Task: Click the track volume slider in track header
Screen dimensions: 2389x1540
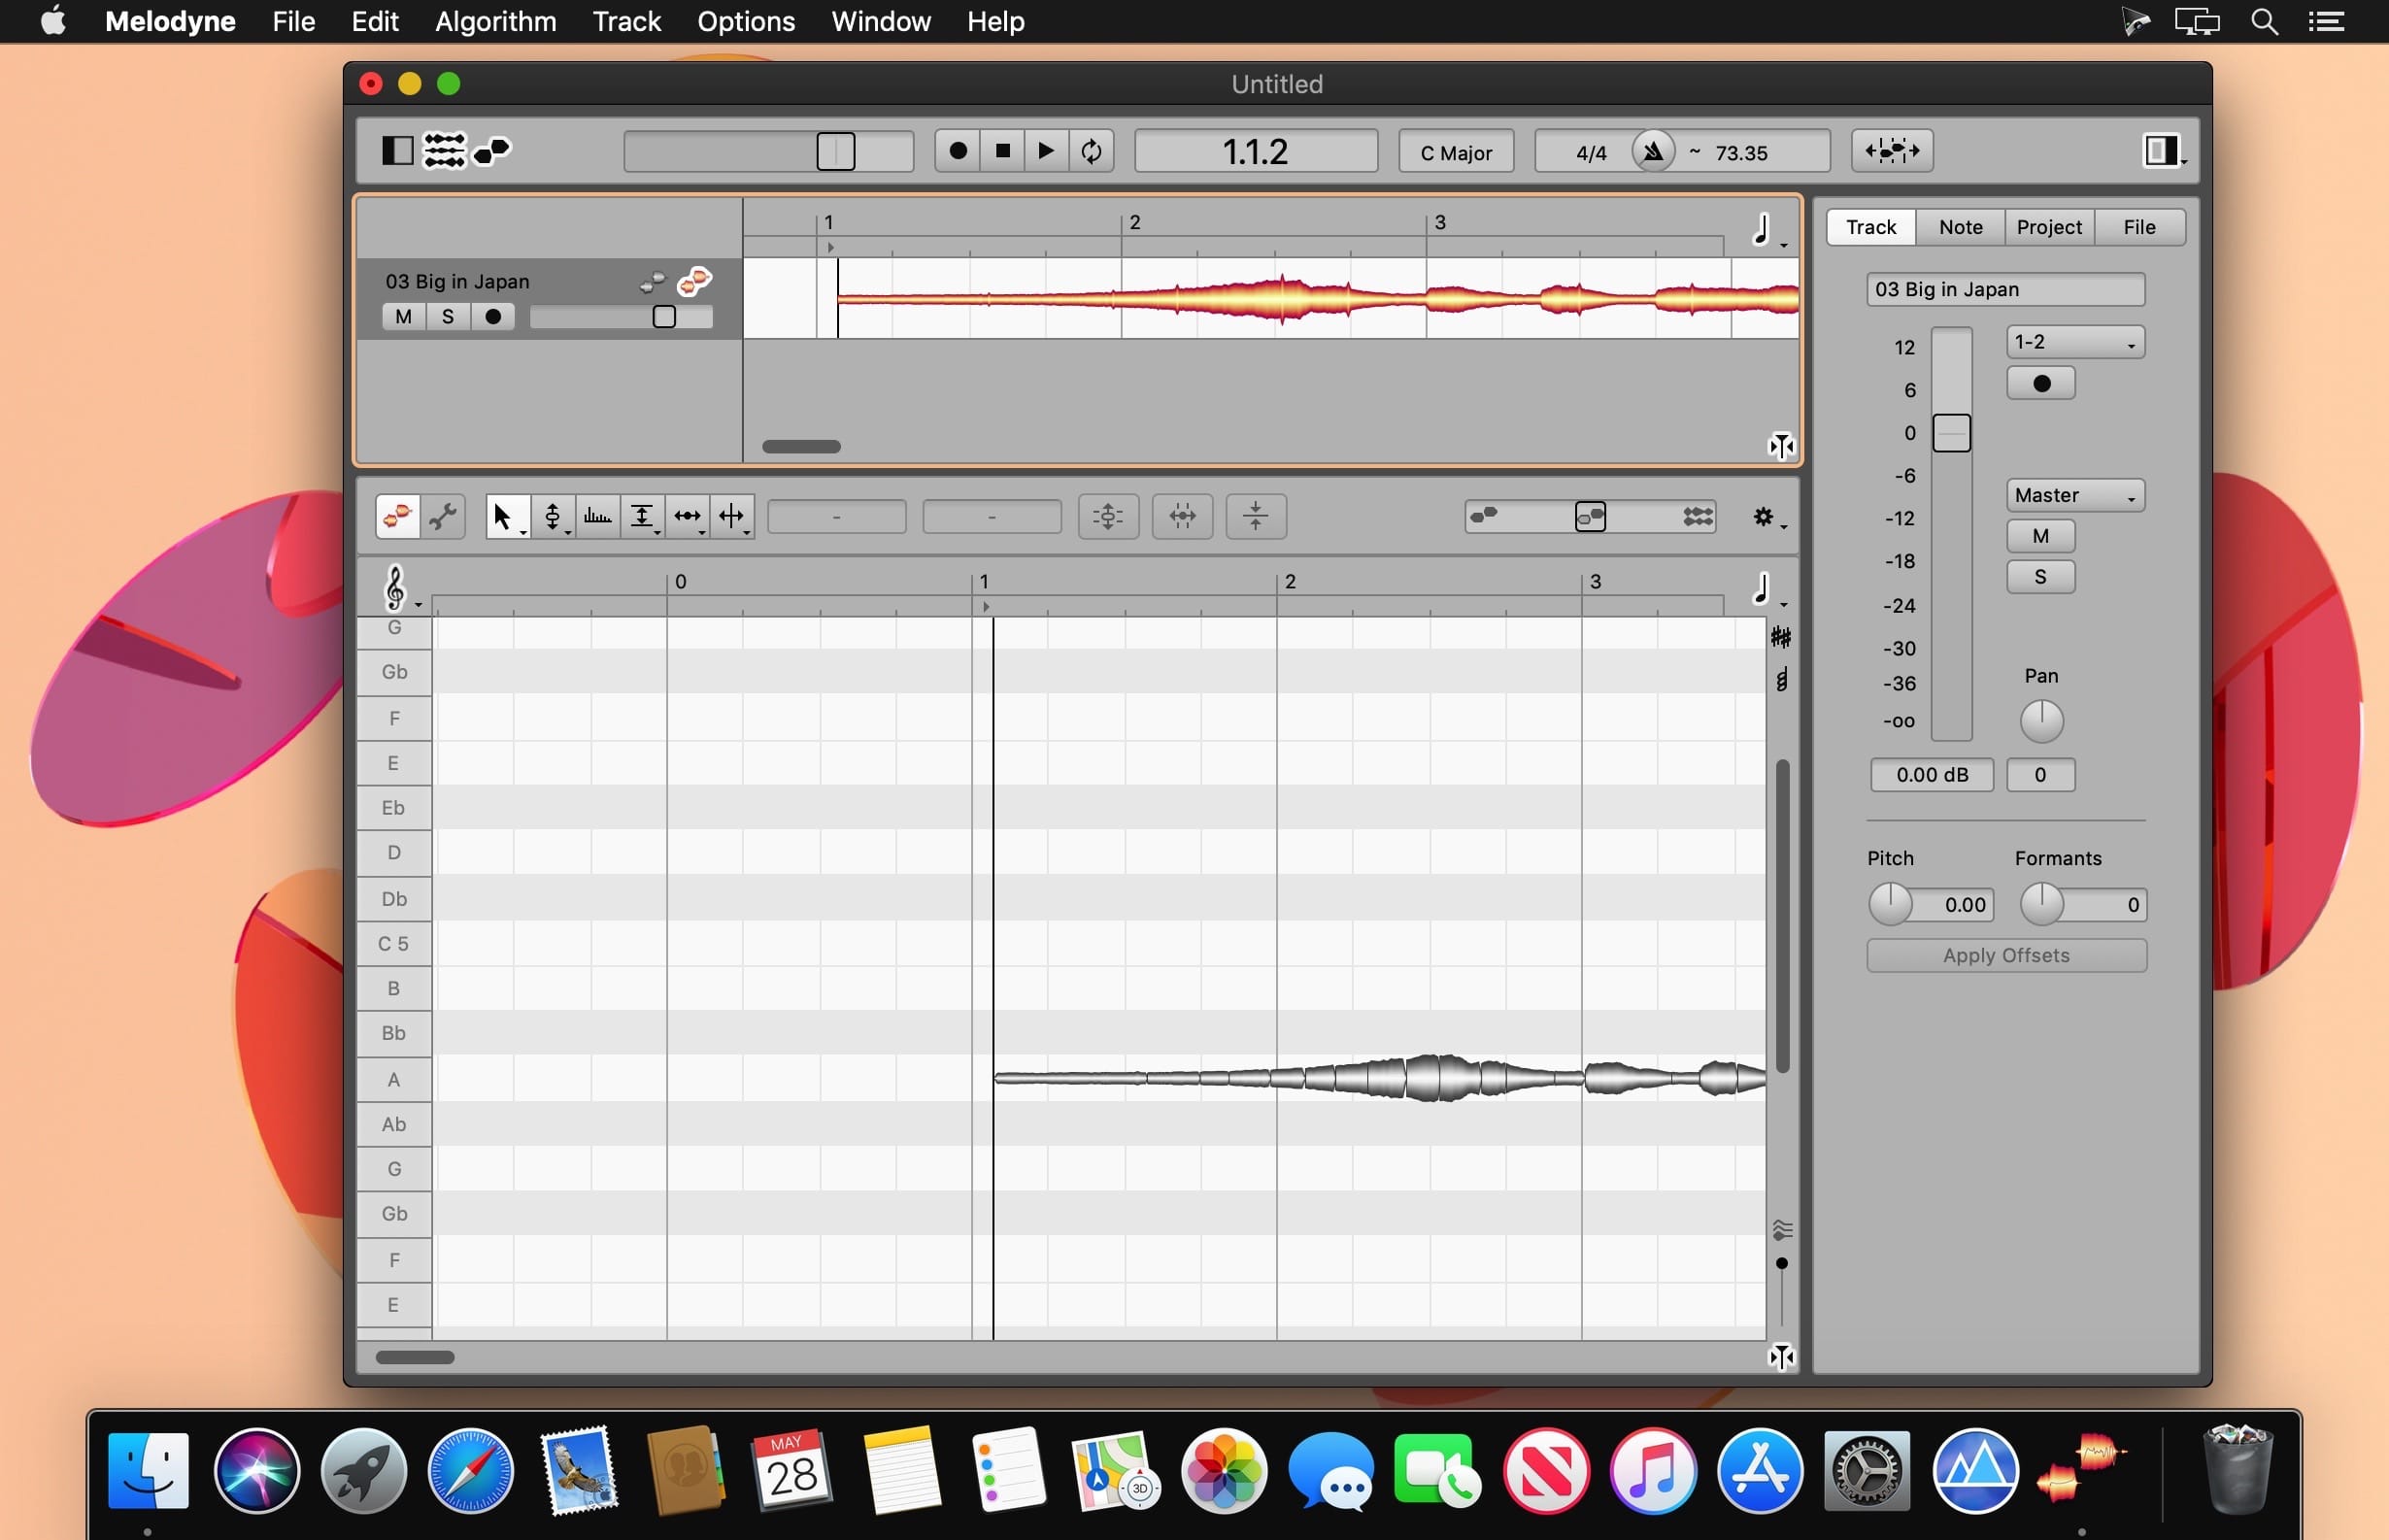Action: (621, 317)
